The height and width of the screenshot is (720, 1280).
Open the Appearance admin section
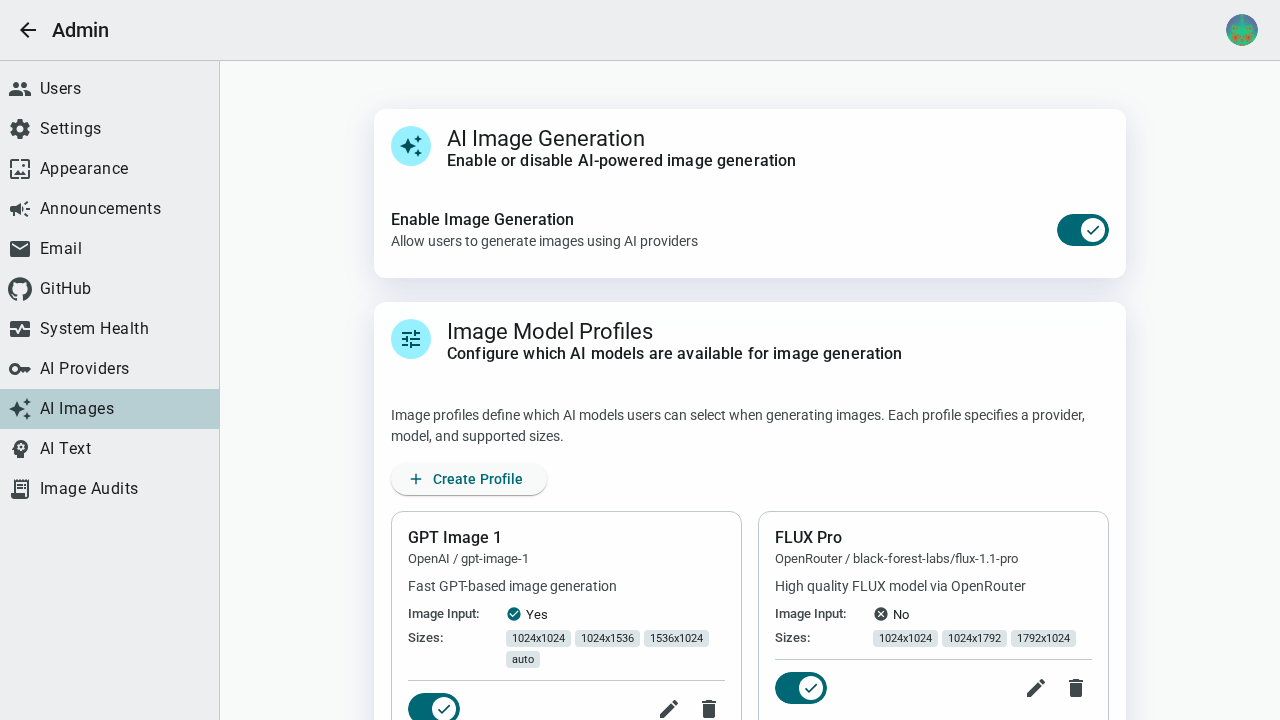click(x=109, y=169)
